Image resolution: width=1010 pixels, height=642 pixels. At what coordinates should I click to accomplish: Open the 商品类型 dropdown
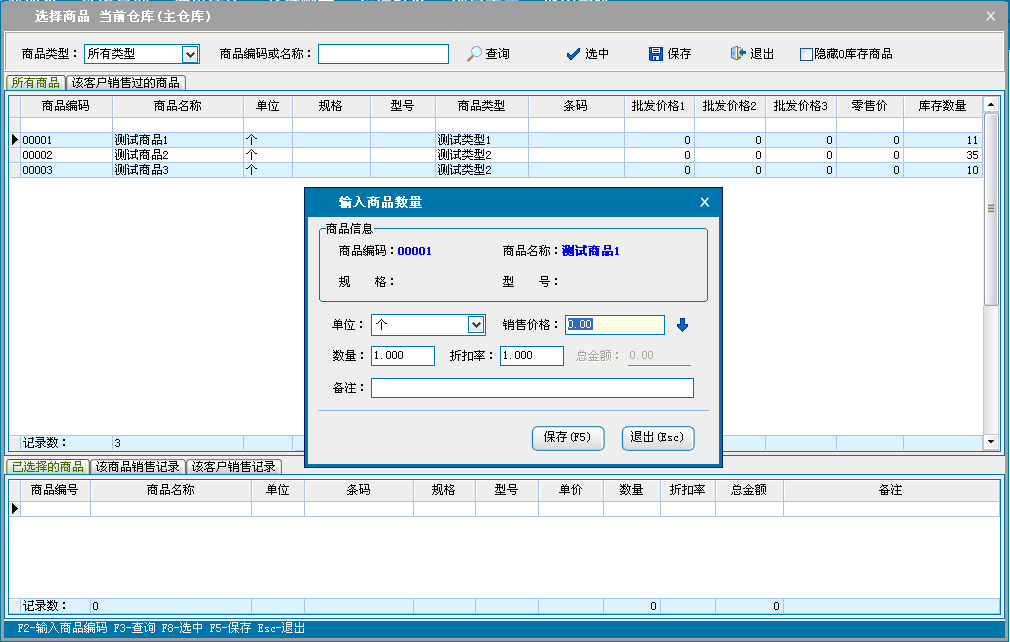click(190, 54)
